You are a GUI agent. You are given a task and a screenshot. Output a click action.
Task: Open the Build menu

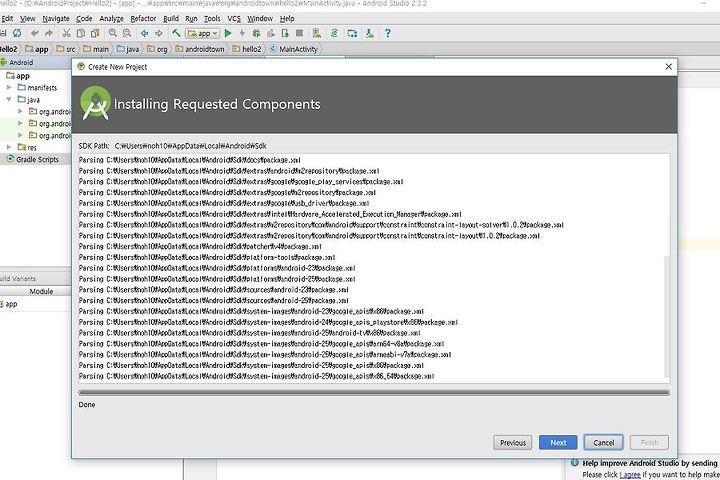171,18
